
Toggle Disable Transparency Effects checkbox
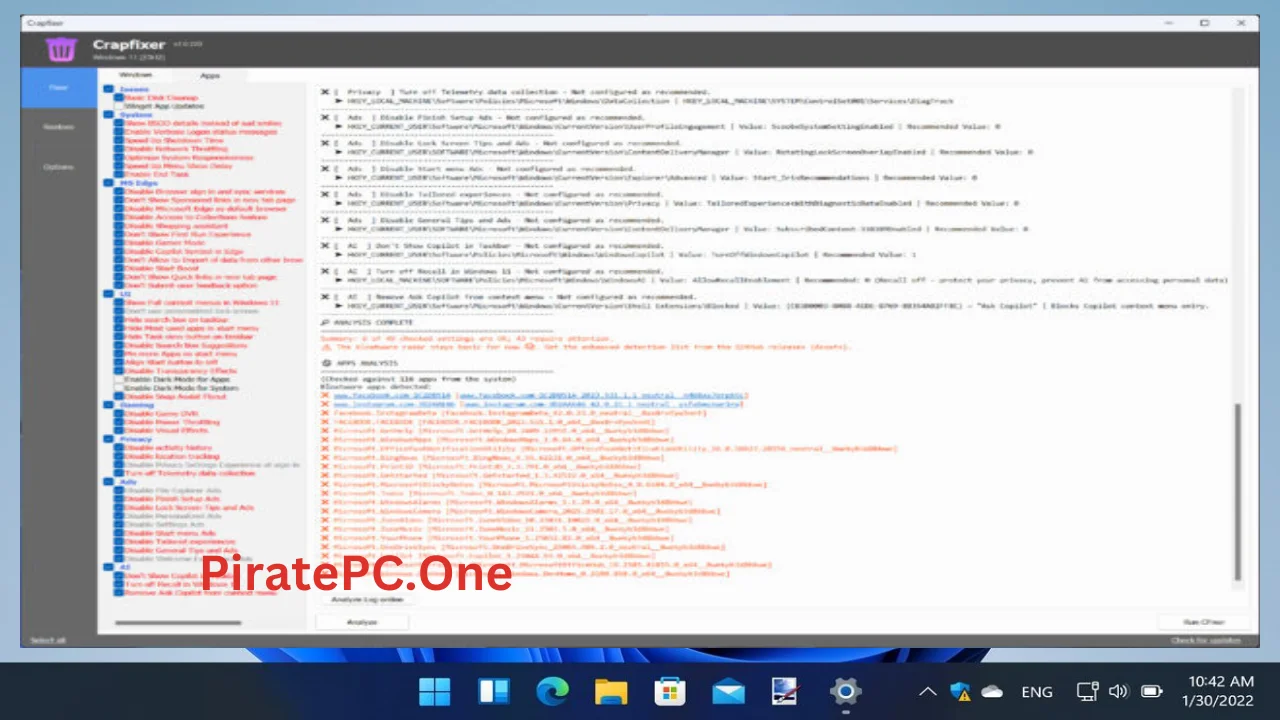click(x=120, y=370)
